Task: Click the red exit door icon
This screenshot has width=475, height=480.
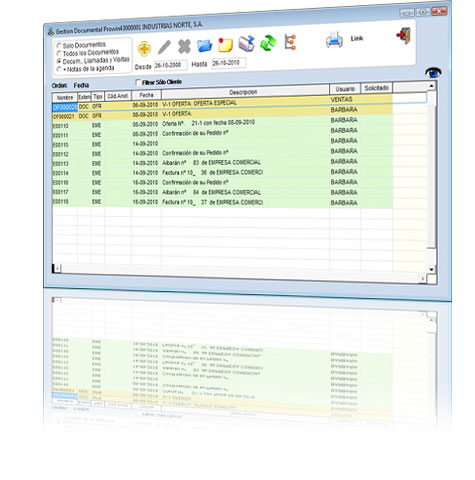Action: point(403,36)
